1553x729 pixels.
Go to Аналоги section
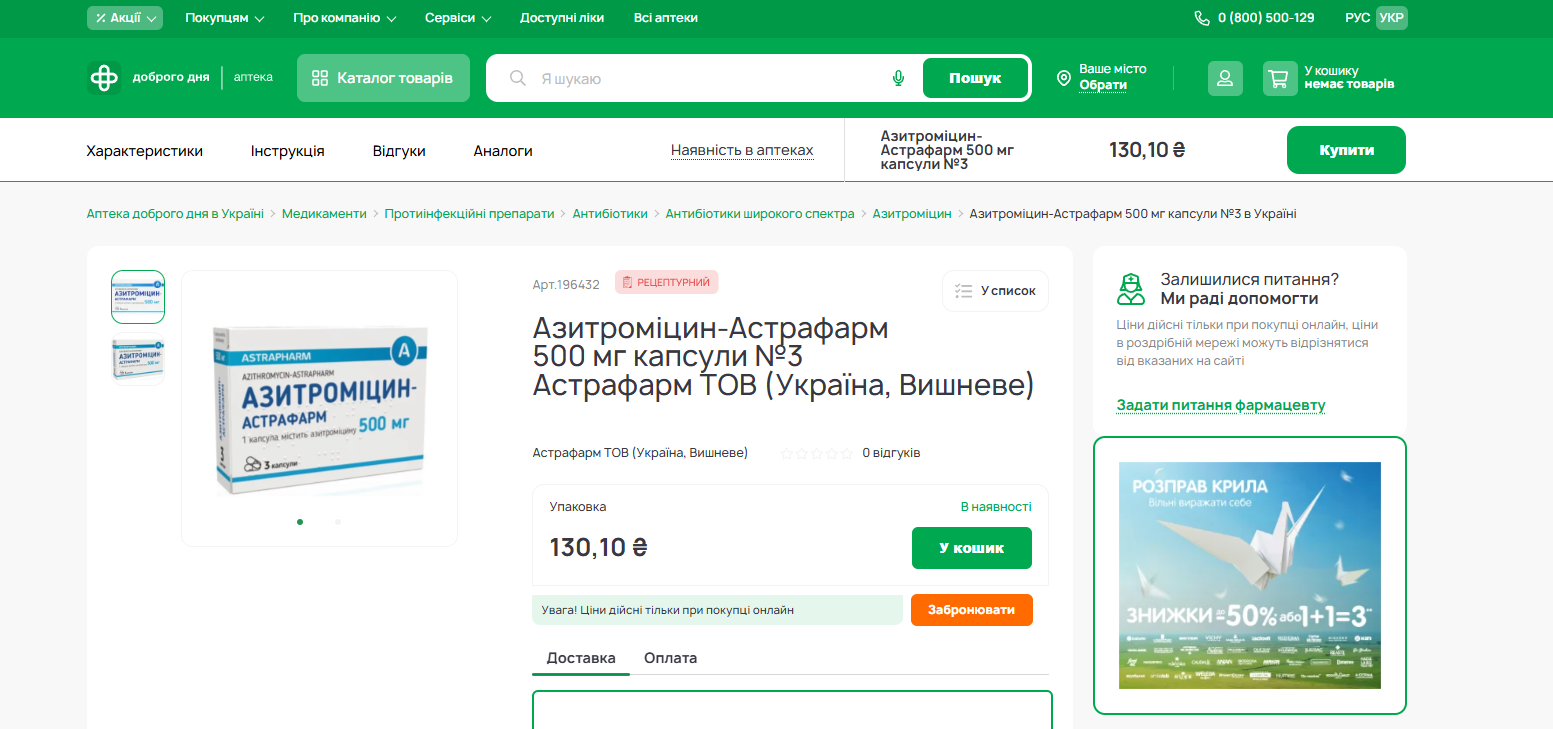tap(503, 151)
